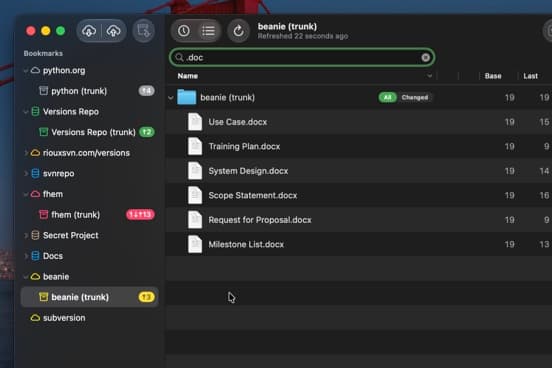Select python.org cloud repository icon
552x368 pixels.
coord(35,70)
